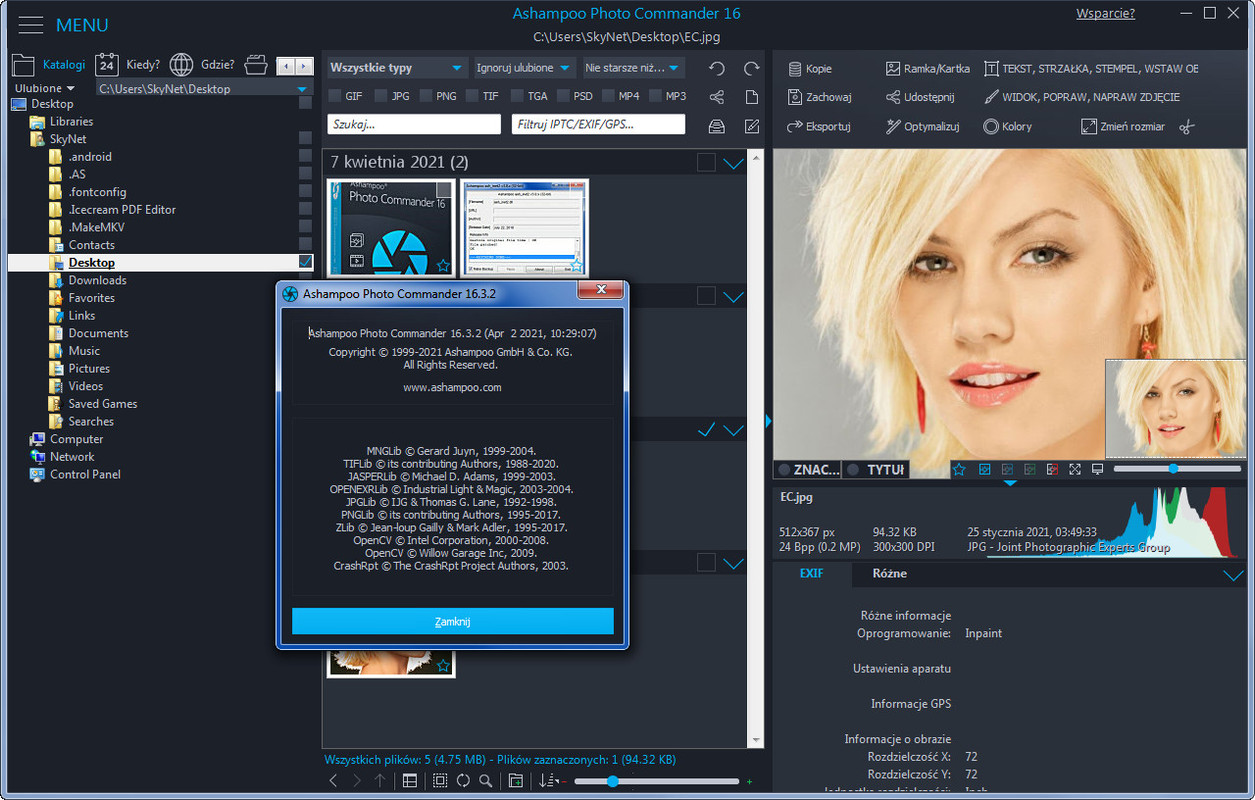1255x800 pixels.
Task: Select the Pictures folder in tree
Action: (89, 368)
